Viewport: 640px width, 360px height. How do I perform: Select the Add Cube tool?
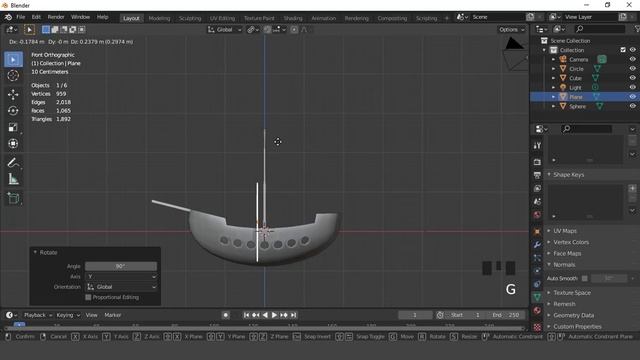click(x=13, y=198)
